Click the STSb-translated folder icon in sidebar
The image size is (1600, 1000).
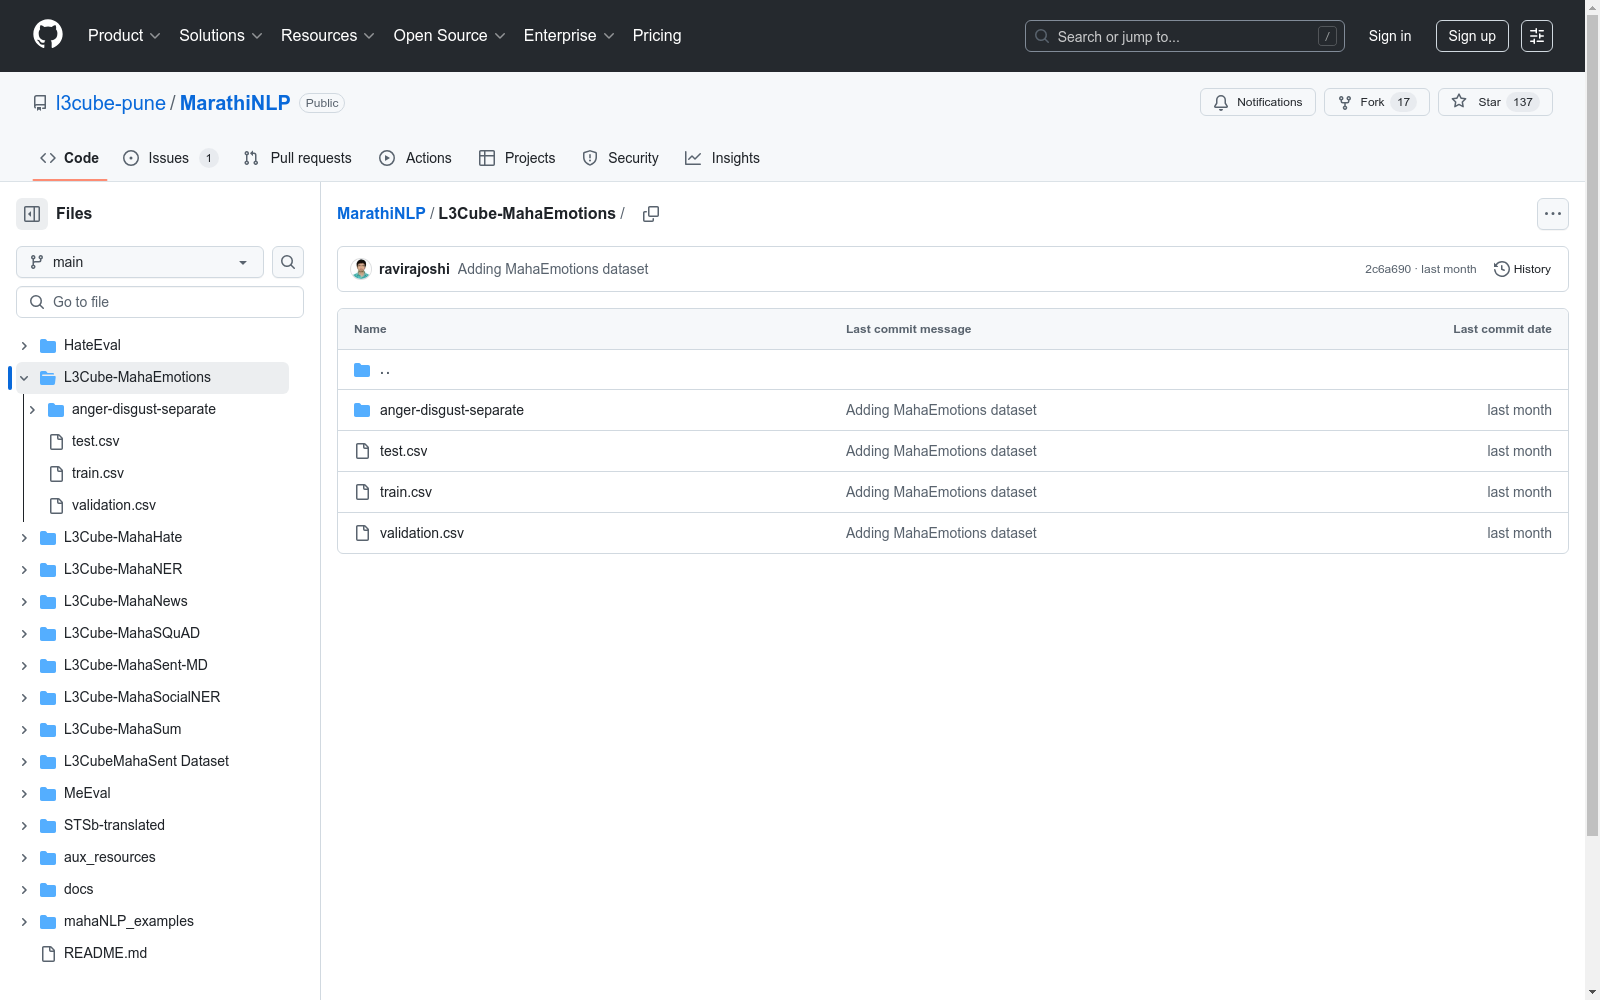point(48,826)
